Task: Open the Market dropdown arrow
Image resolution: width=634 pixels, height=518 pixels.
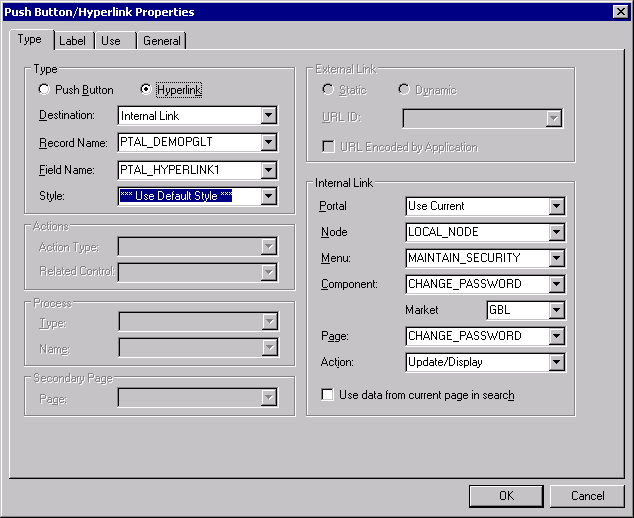Action: pyautogui.click(x=556, y=310)
